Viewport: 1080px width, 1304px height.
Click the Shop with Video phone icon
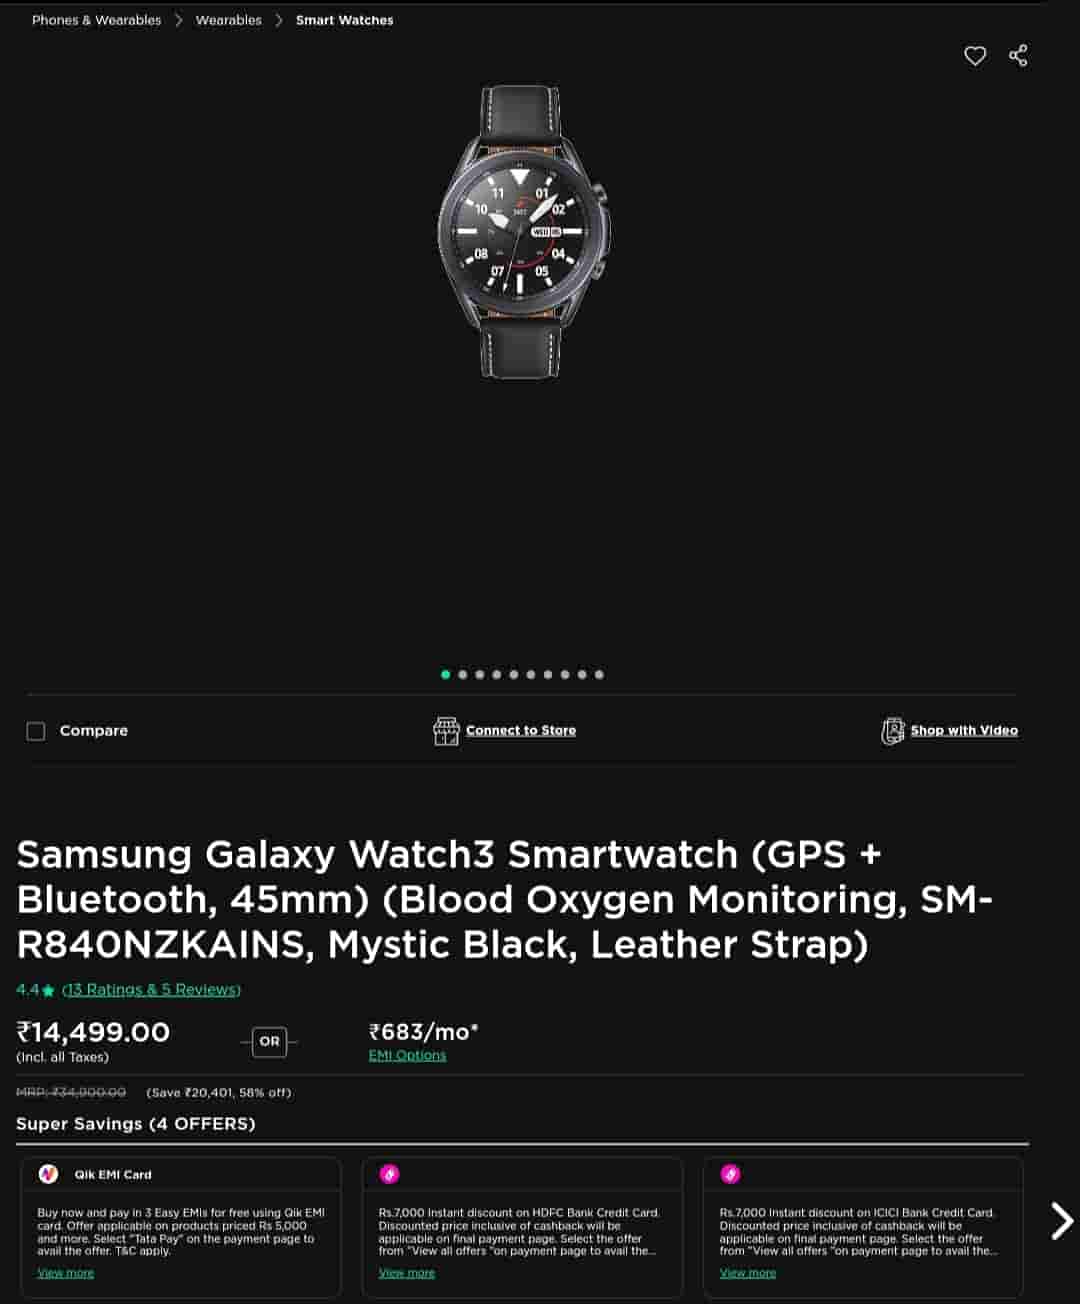point(892,731)
